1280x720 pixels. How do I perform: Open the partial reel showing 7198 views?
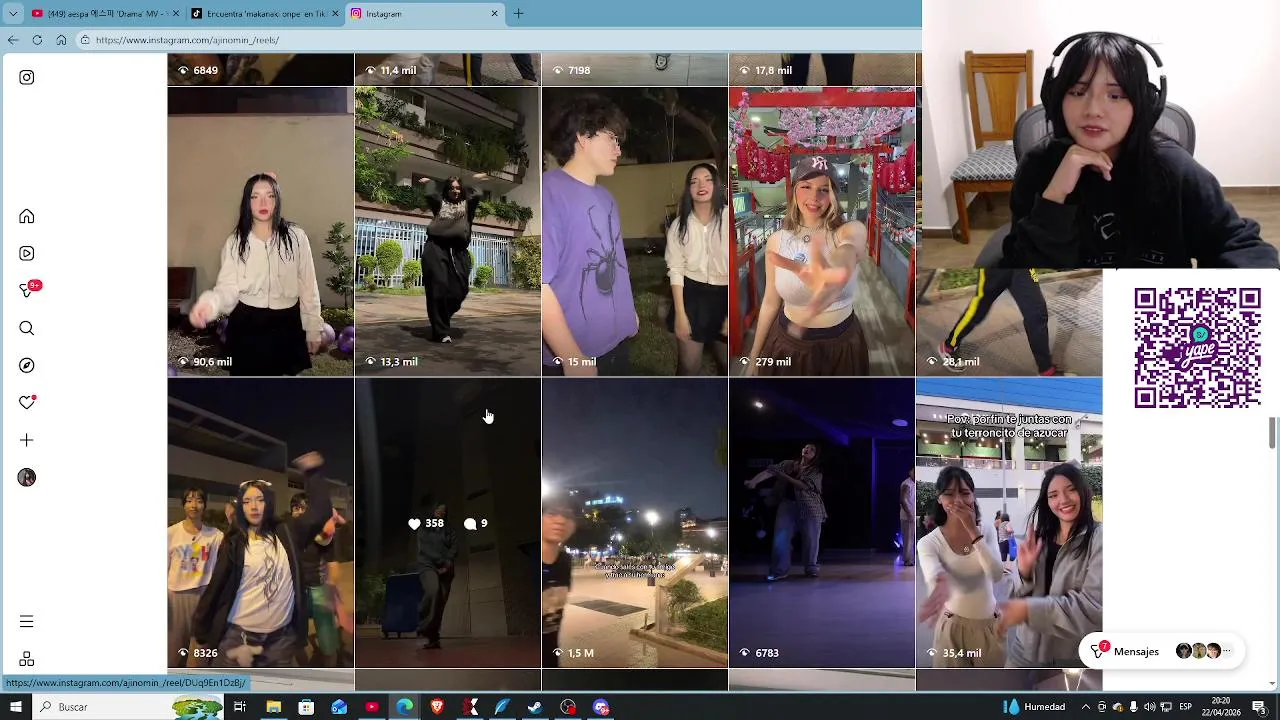[x=634, y=70]
